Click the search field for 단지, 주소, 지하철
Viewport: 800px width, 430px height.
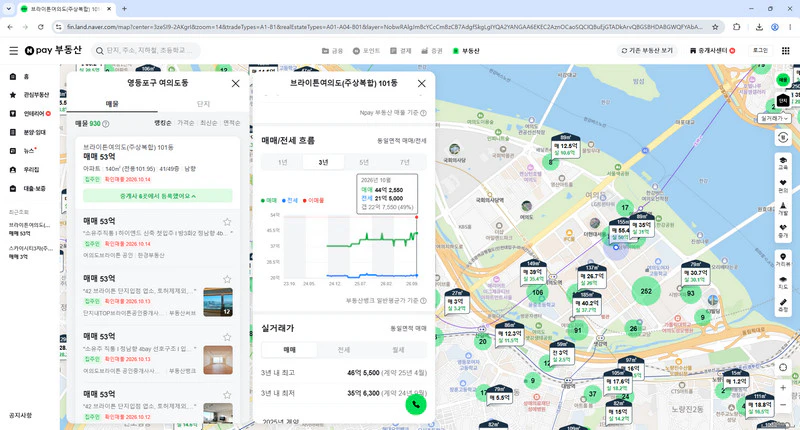tap(146, 50)
